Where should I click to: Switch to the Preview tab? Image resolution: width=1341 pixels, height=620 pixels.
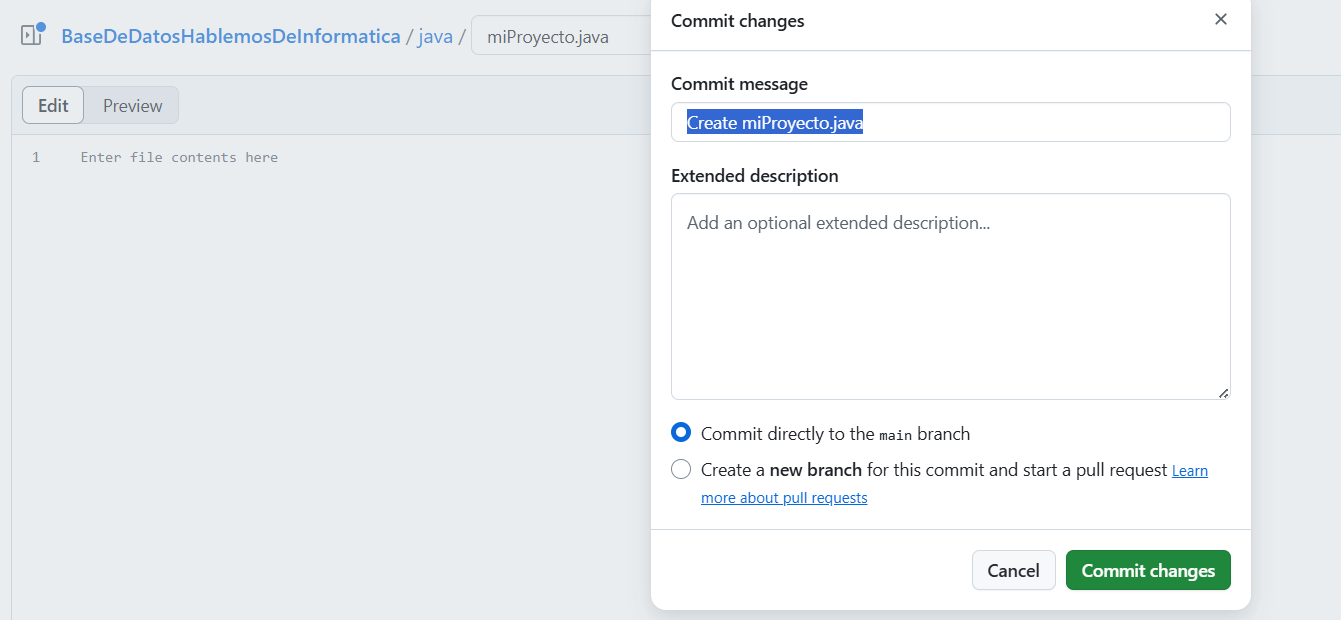[131, 104]
